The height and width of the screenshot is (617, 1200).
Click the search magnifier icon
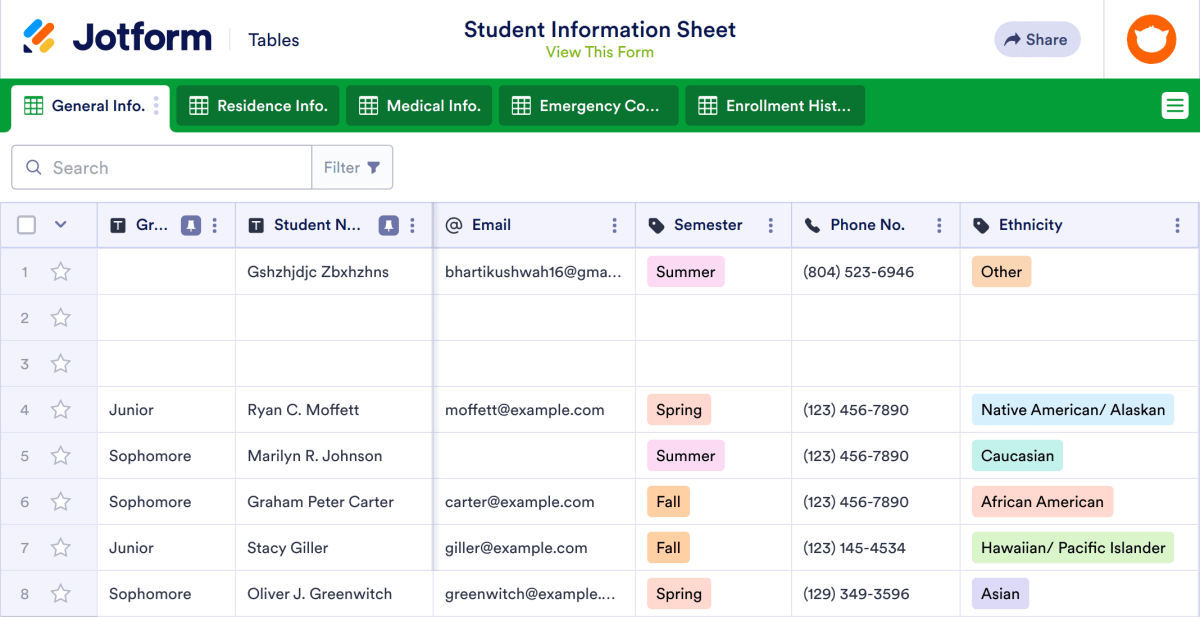click(34, 167)
